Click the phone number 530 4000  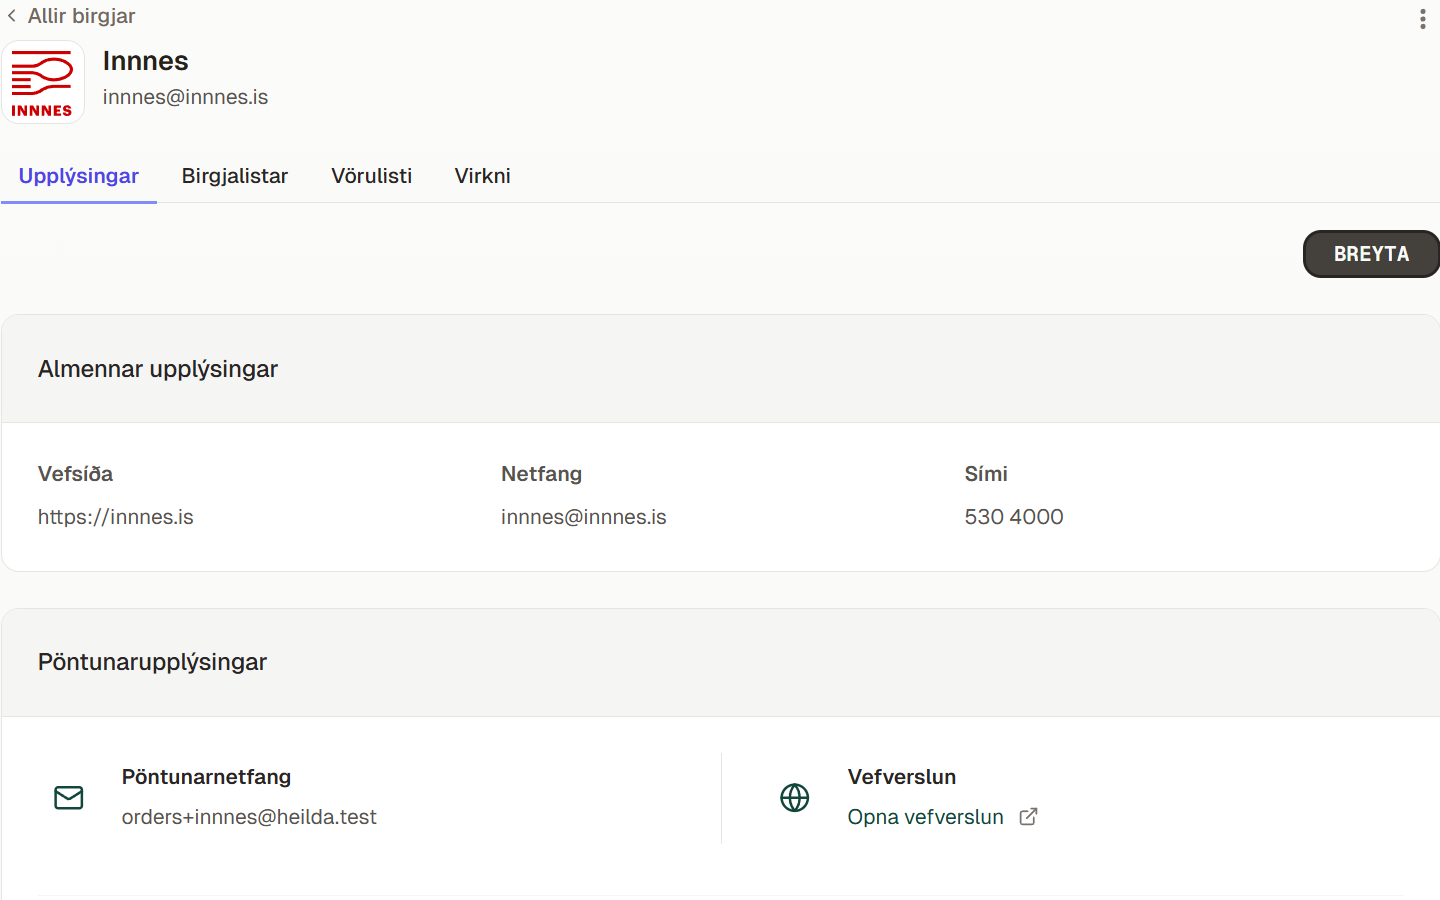pyautogui.click(x=1014, y=517)
